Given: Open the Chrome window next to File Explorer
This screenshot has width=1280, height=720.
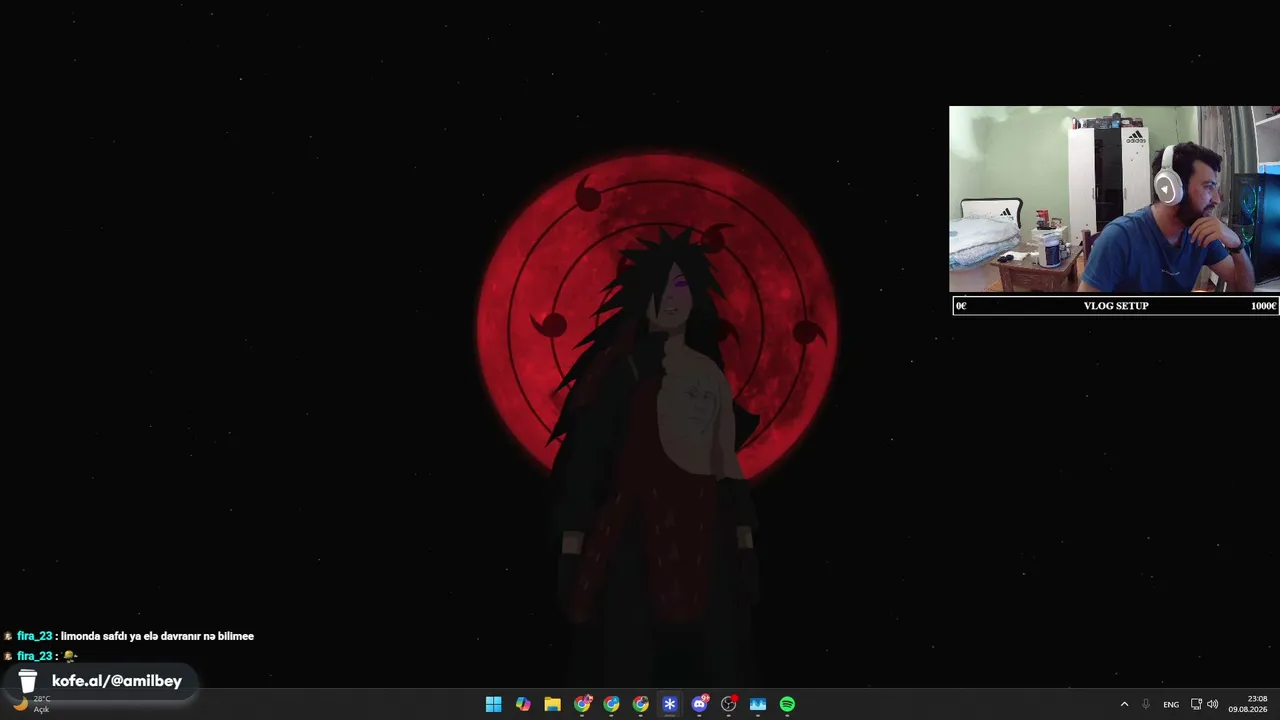Looking at the screenshot, I should [x=582, y=704].
